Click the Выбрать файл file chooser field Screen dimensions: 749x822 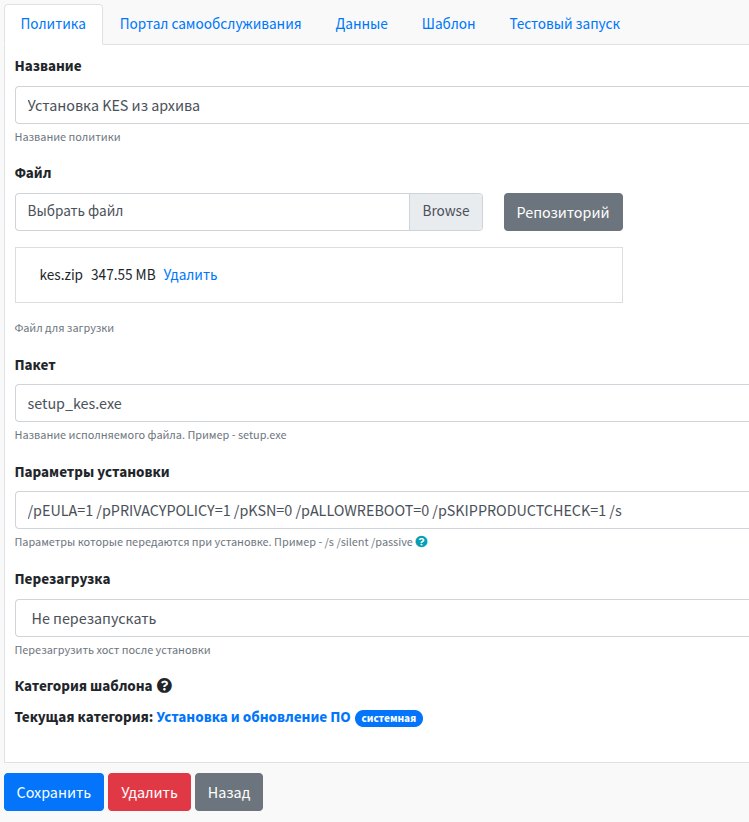pyautogui.click(x=212, y=212)
